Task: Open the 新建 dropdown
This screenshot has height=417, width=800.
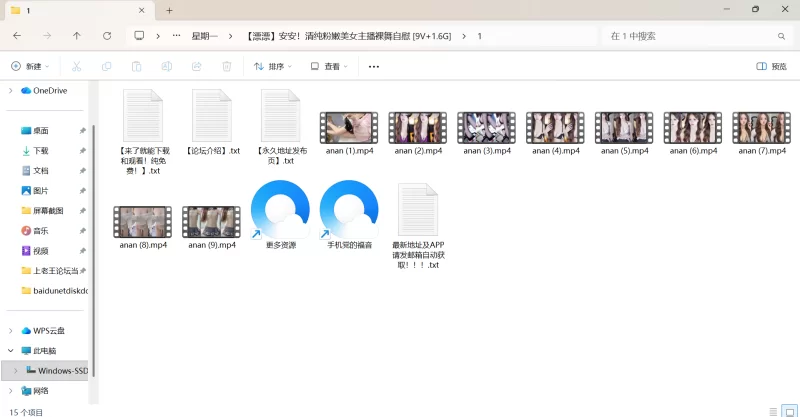Action: tap(30, 66)
